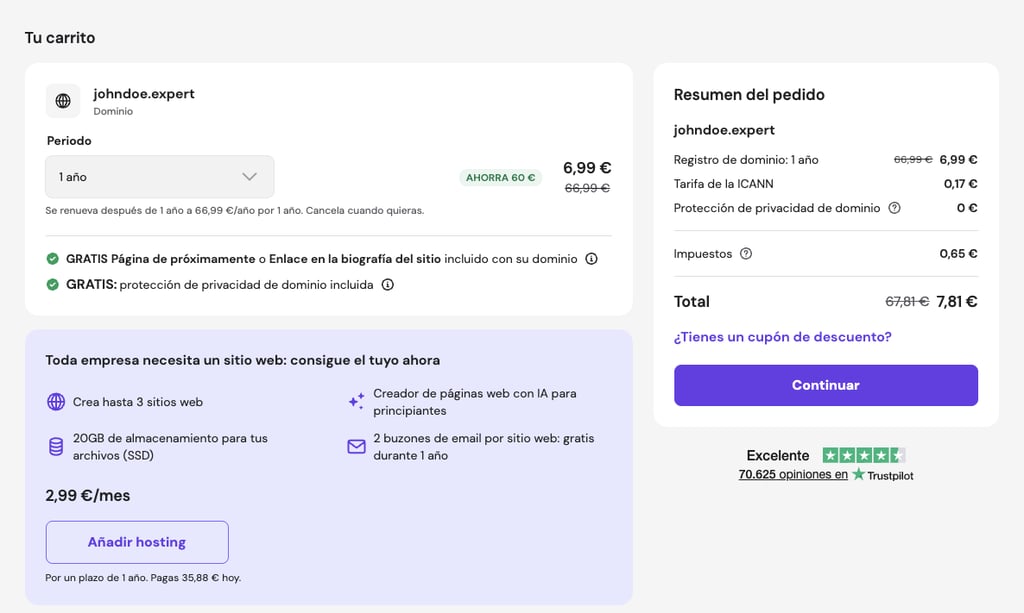1024x613 pixels.
Task: Click the 'Resumen del pedido' heading
Action: click(749, 95)
